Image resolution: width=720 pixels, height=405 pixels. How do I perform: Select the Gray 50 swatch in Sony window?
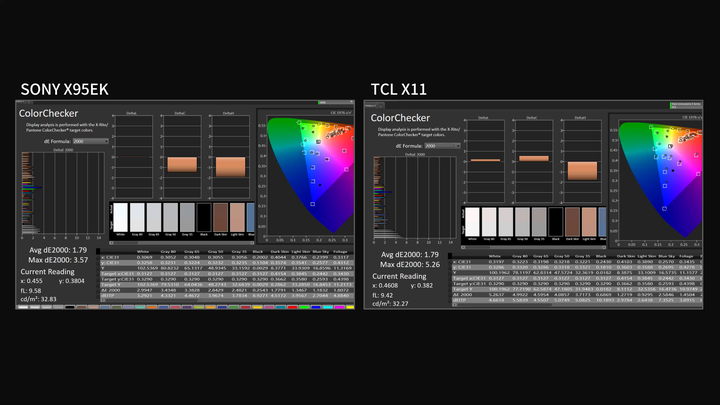point(170,218)
